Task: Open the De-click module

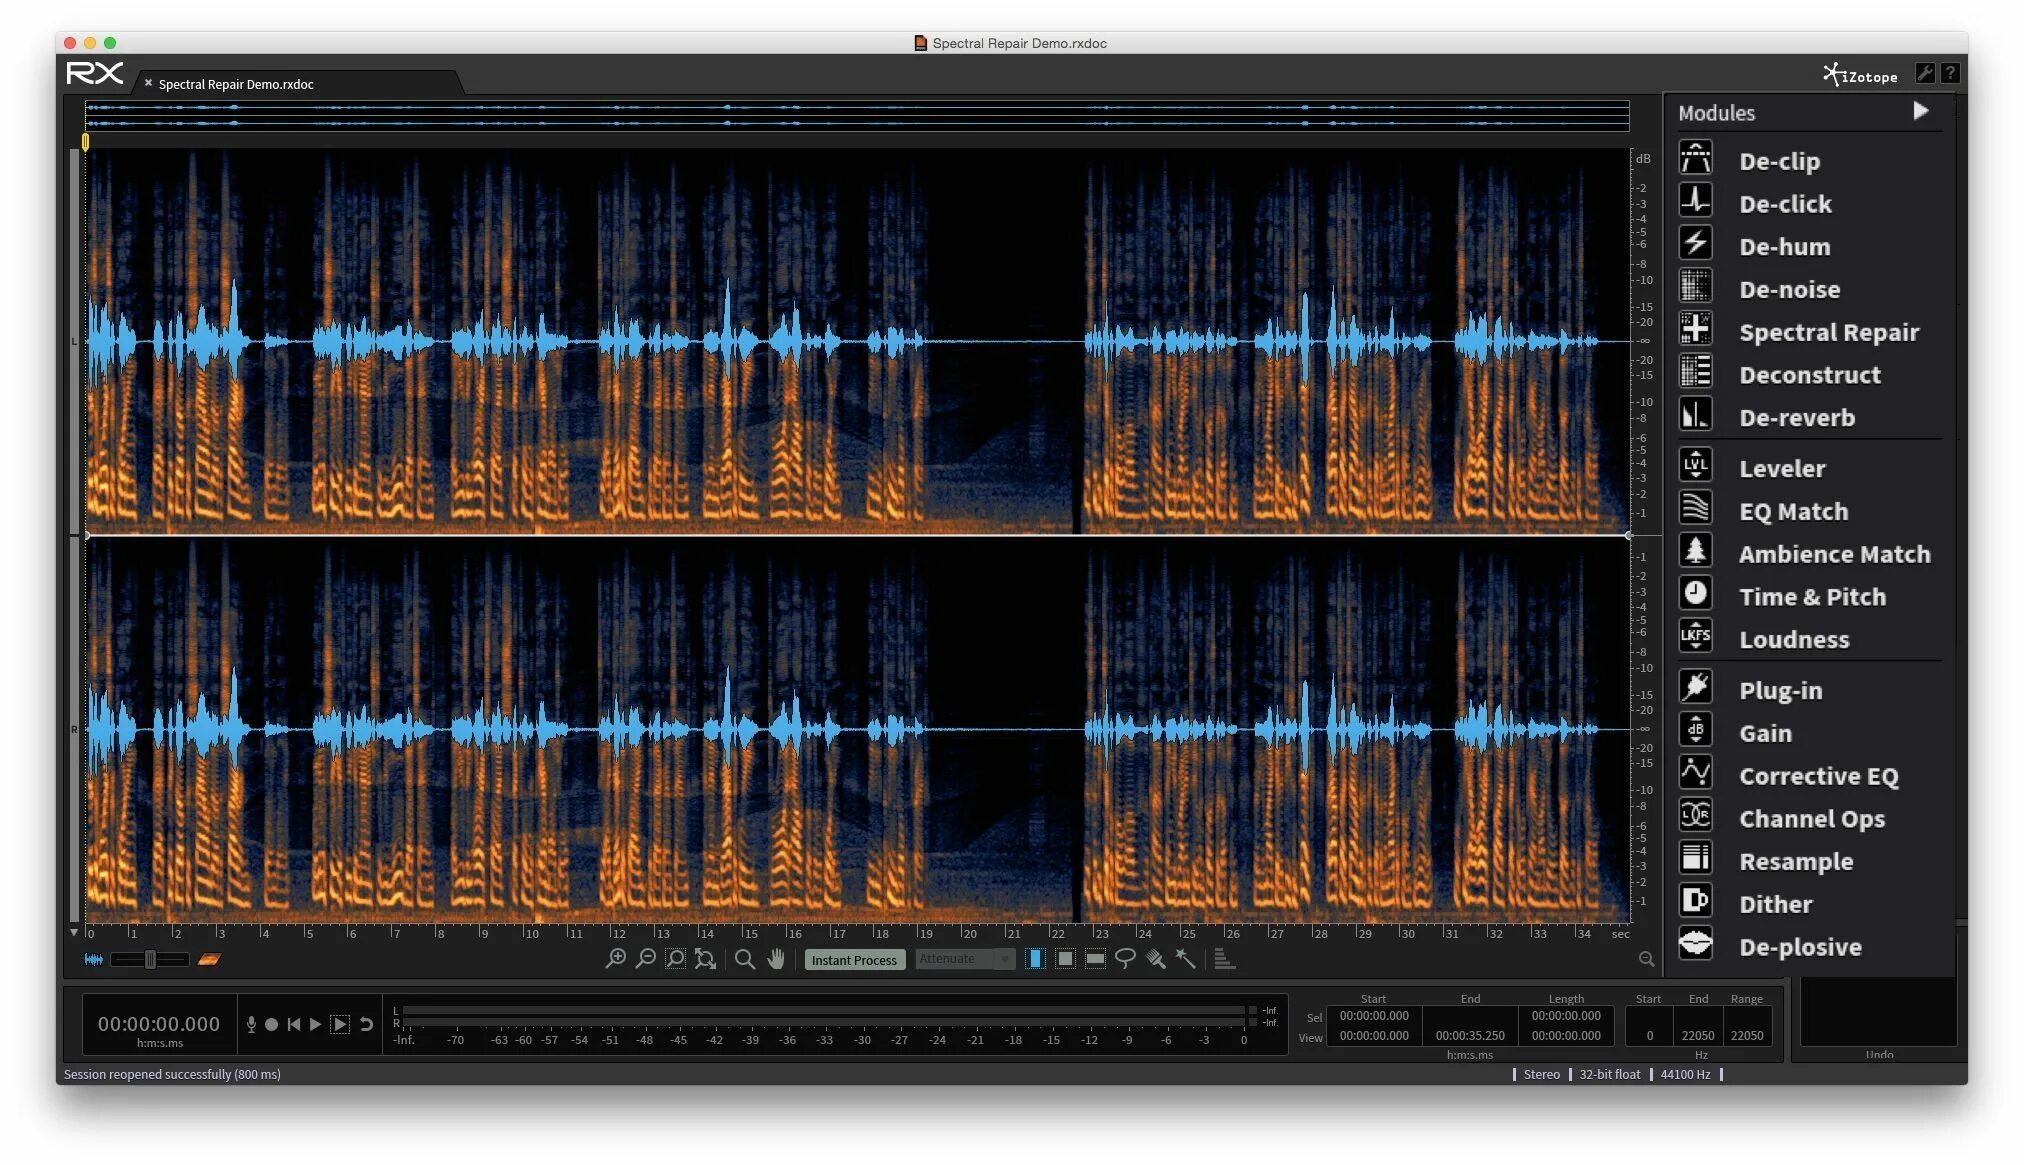Action: (x=1785, y=204)
